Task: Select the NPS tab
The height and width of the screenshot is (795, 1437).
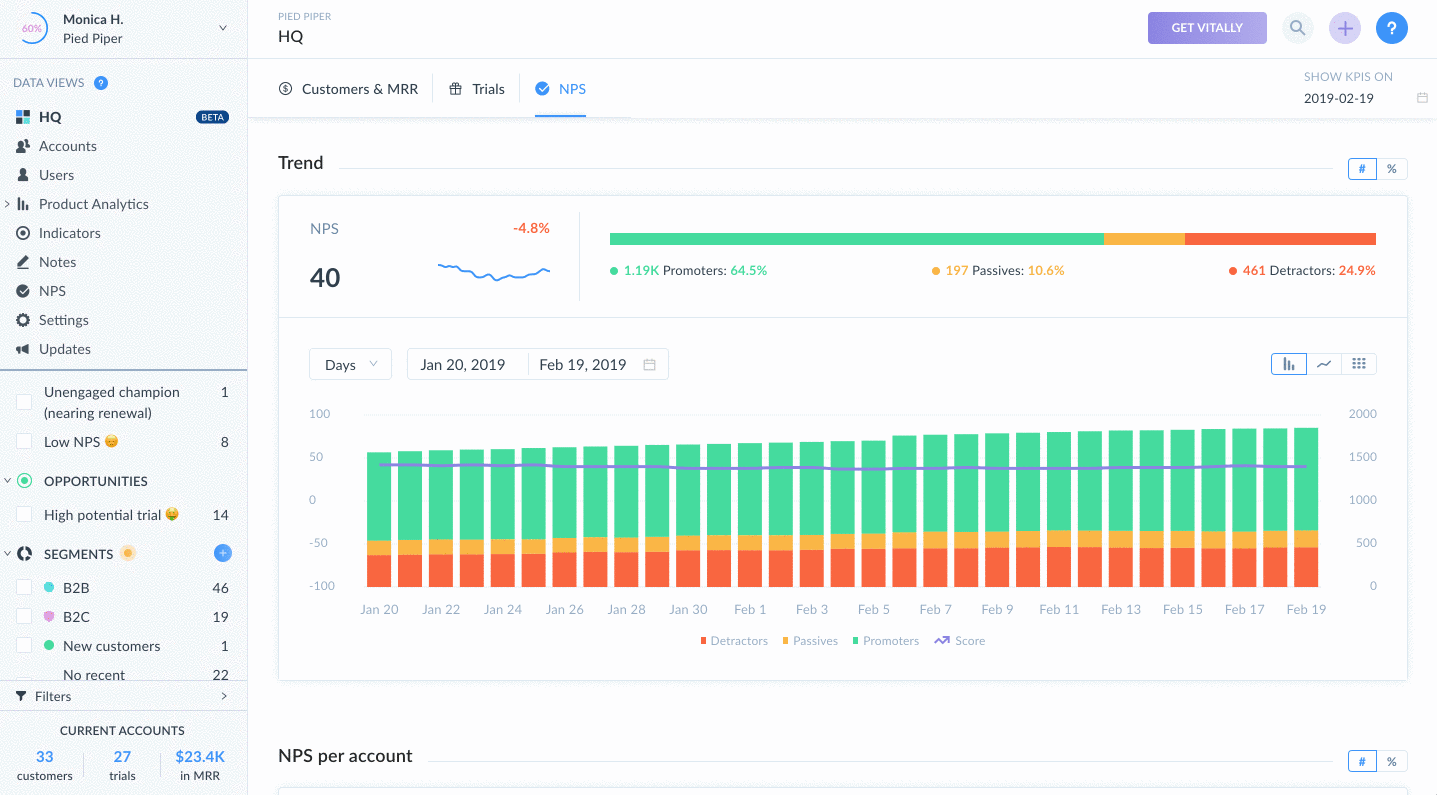Action: 560,89
